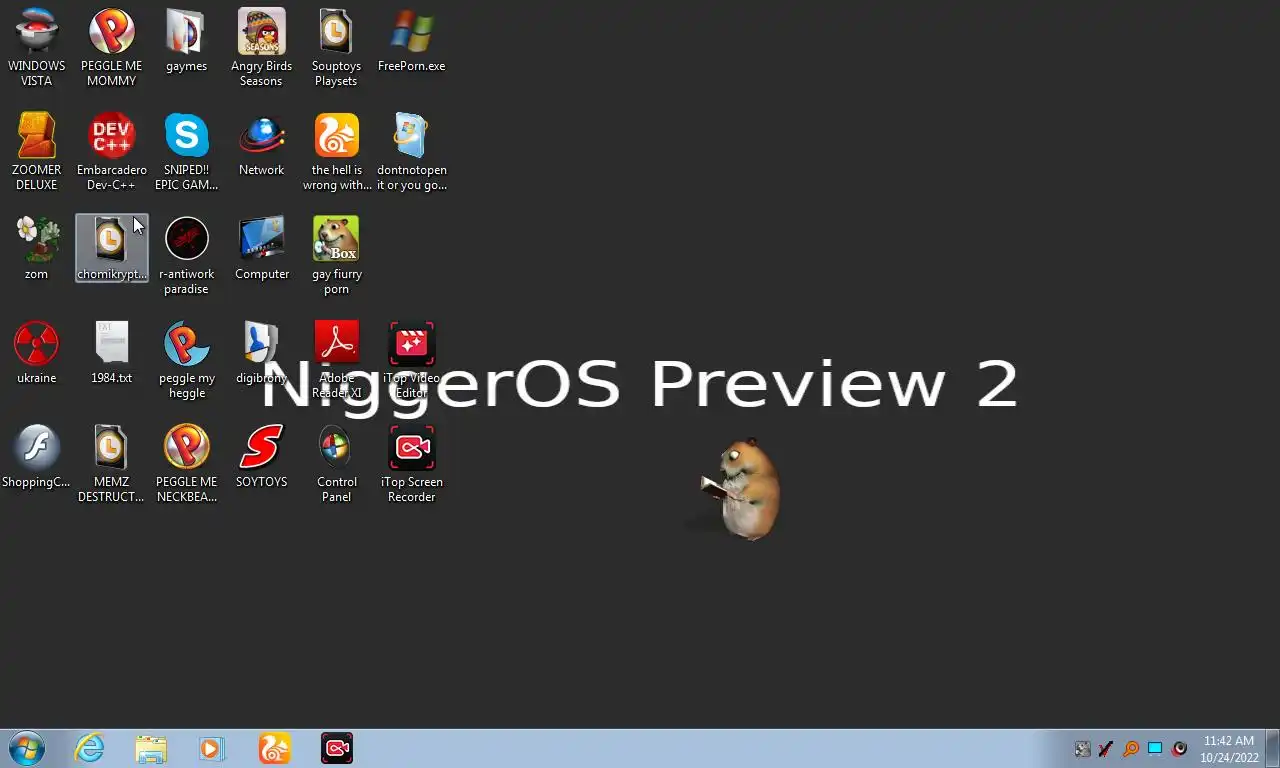Viewport: 1280px width, 768px height.
Task: Open the digibrony desktop icon
Action: 261,352
